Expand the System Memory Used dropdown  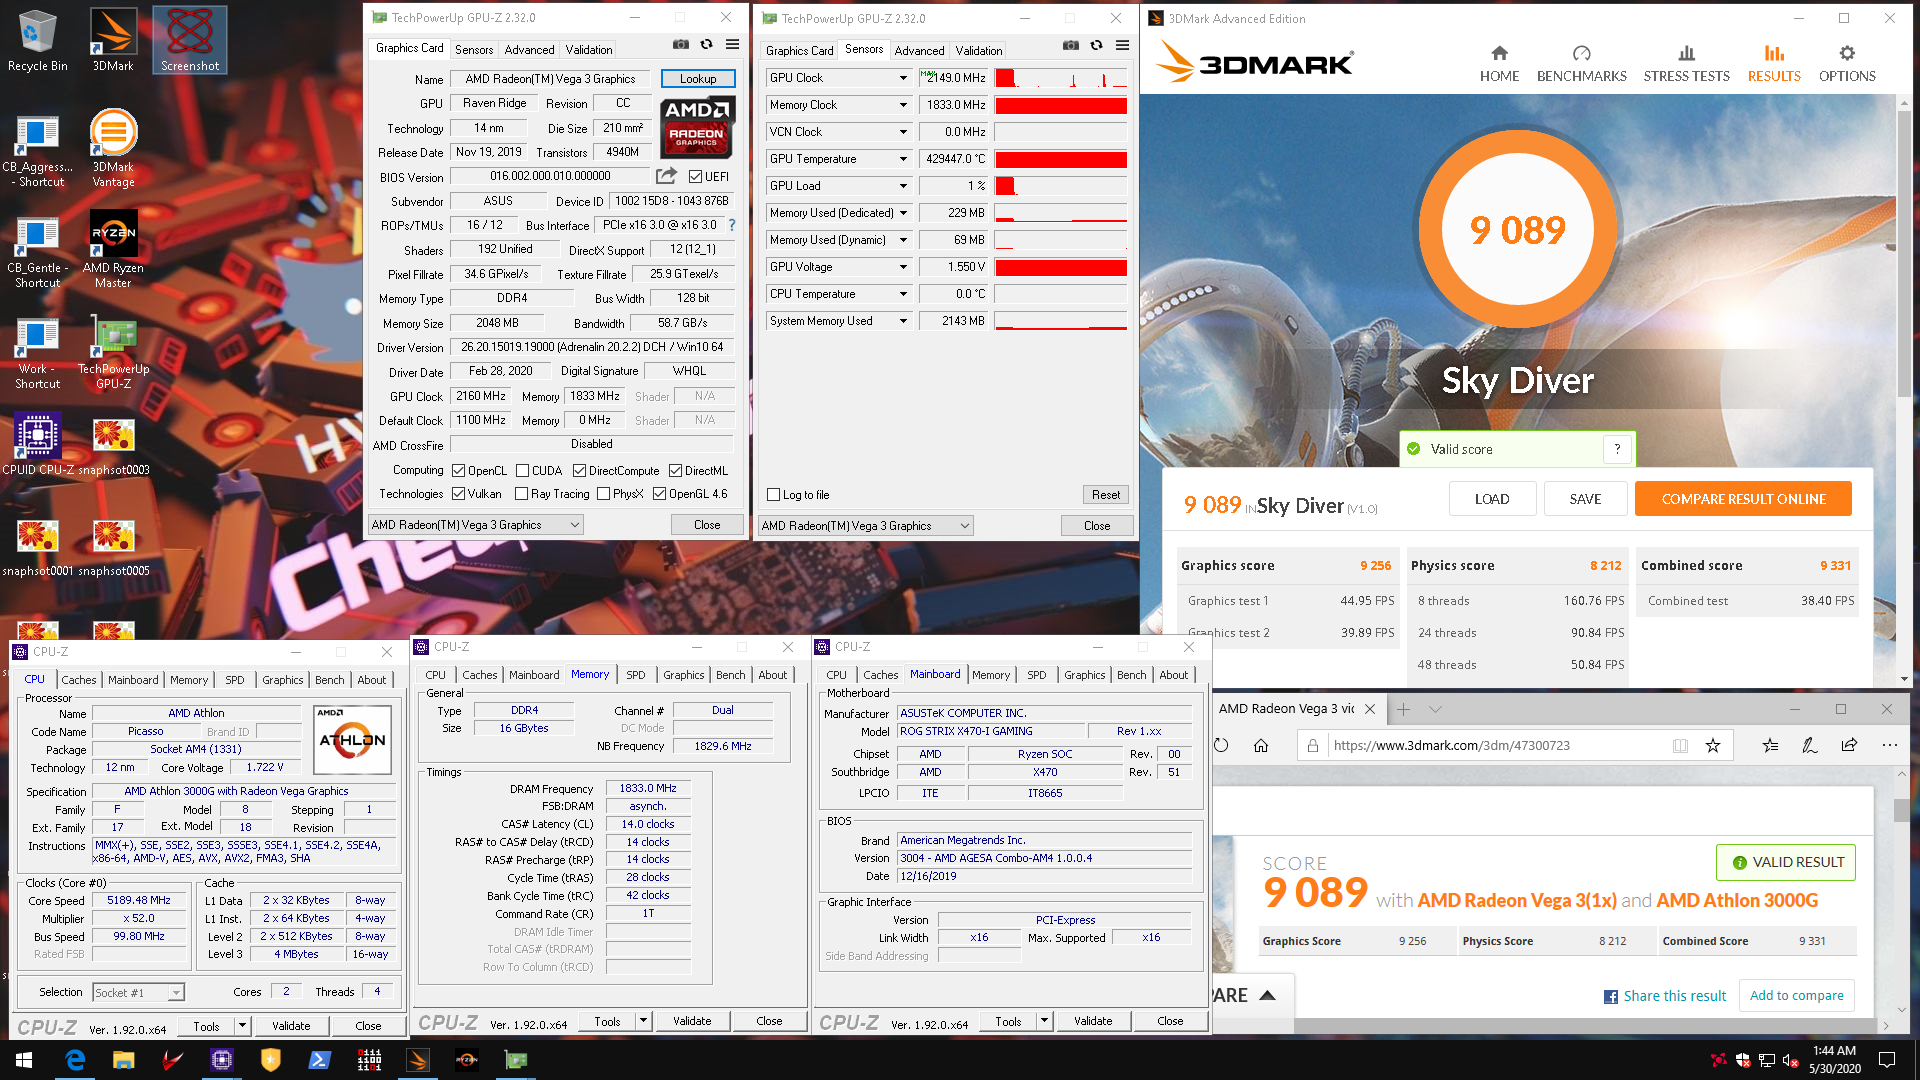(903, 321)
